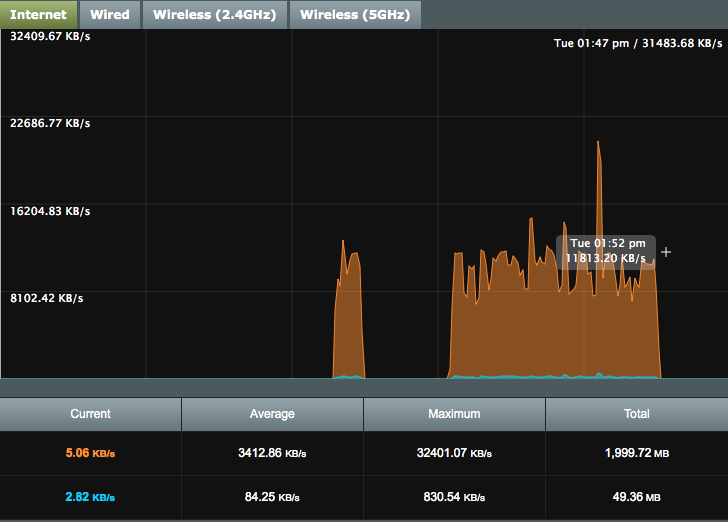Click the 32401.07 KB/s maximum value

454,453
